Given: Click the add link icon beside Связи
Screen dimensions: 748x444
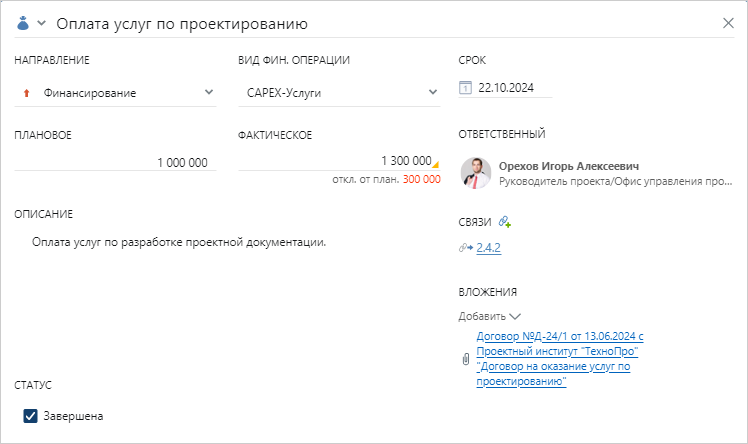Looking at the screenshot, I should click(x=505, y=222).
